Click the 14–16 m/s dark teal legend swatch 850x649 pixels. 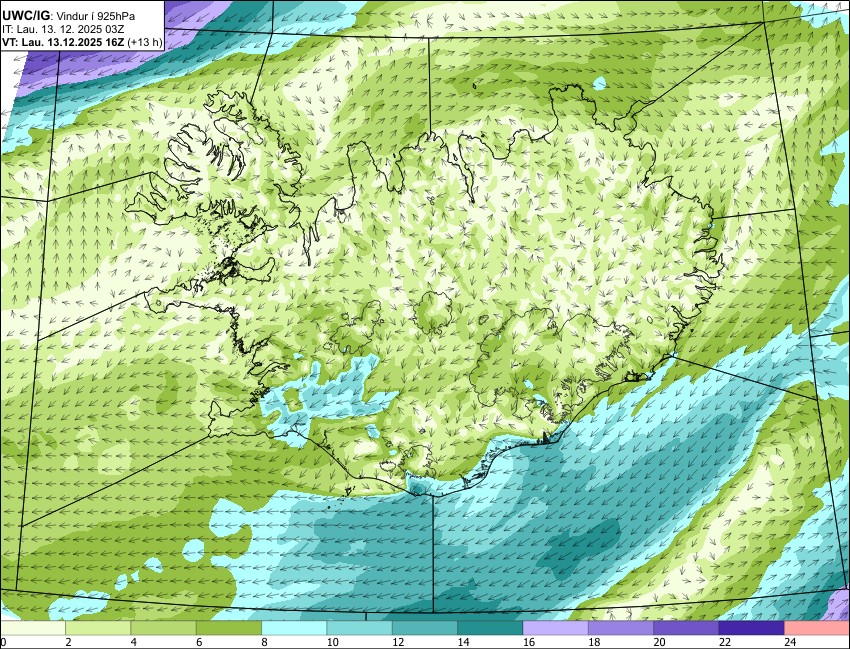490,628
